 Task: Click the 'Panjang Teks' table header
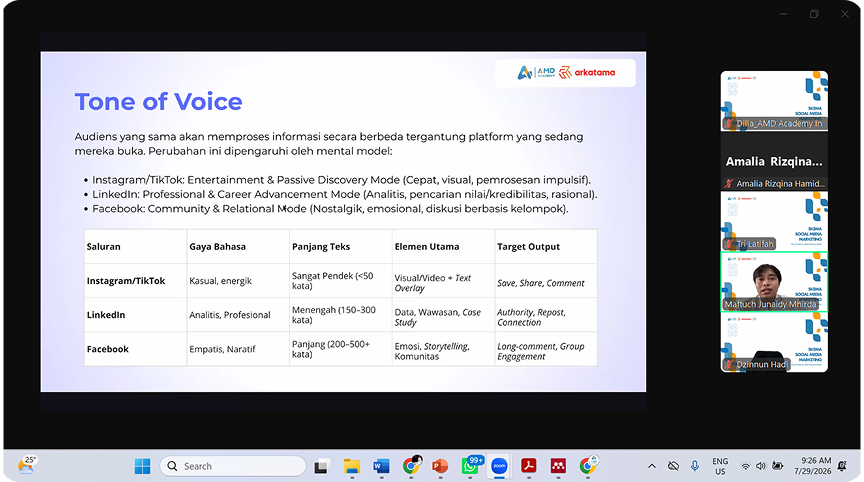pyautogui.click(x=321, y=247)
